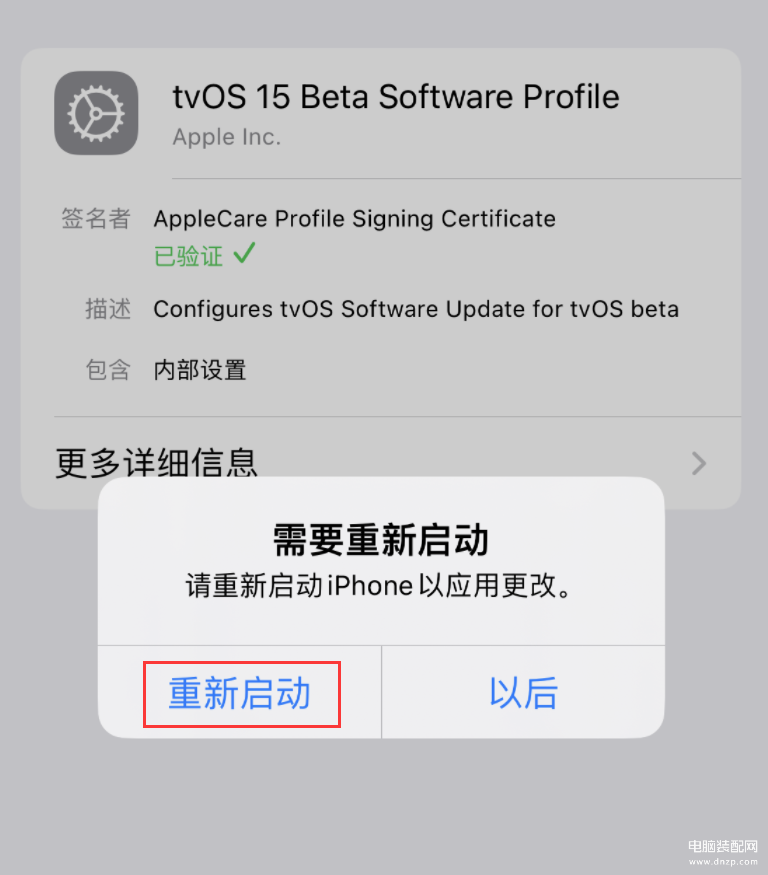768x875 pixels.
Task: Tap the green 已验证 status text
Action: coord(188,256)
